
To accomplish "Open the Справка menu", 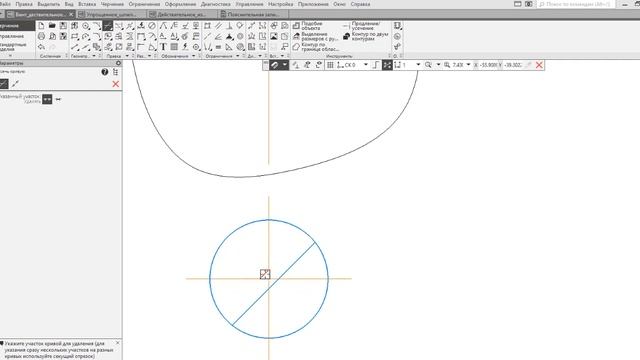I will 360,4.
